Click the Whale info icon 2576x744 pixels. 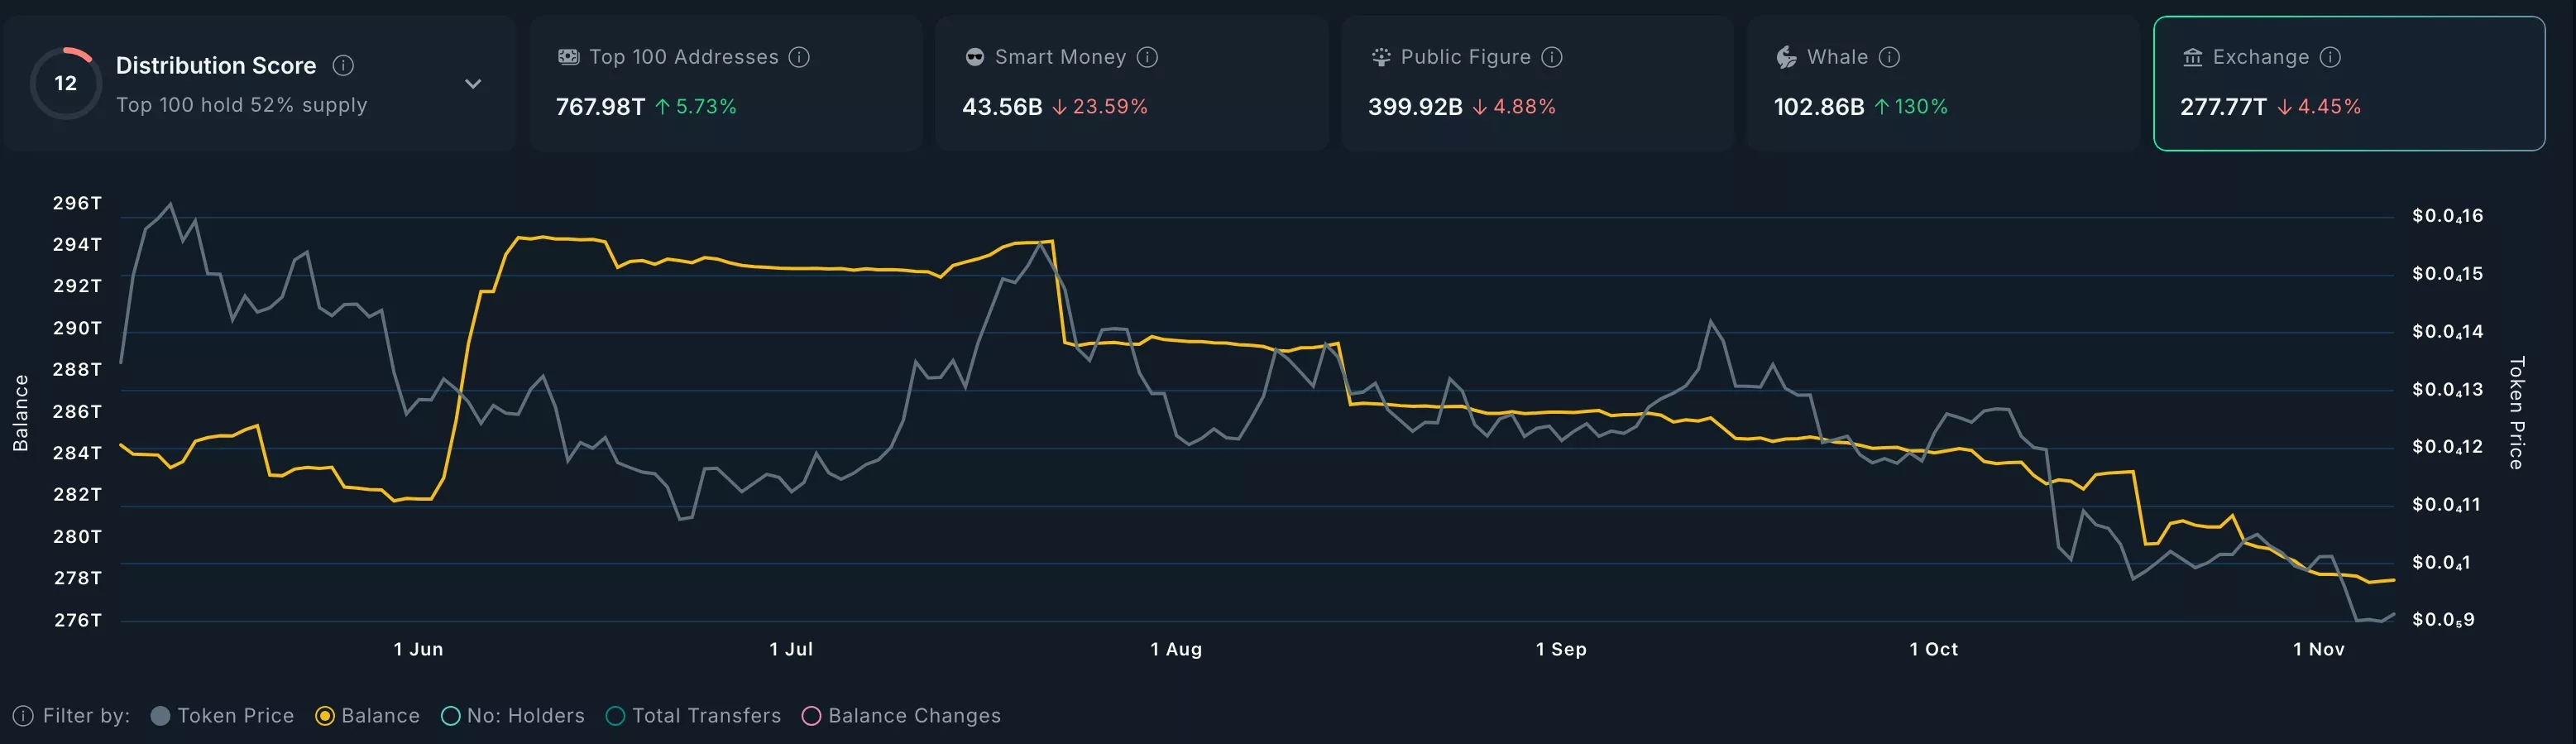[1889, 57]
